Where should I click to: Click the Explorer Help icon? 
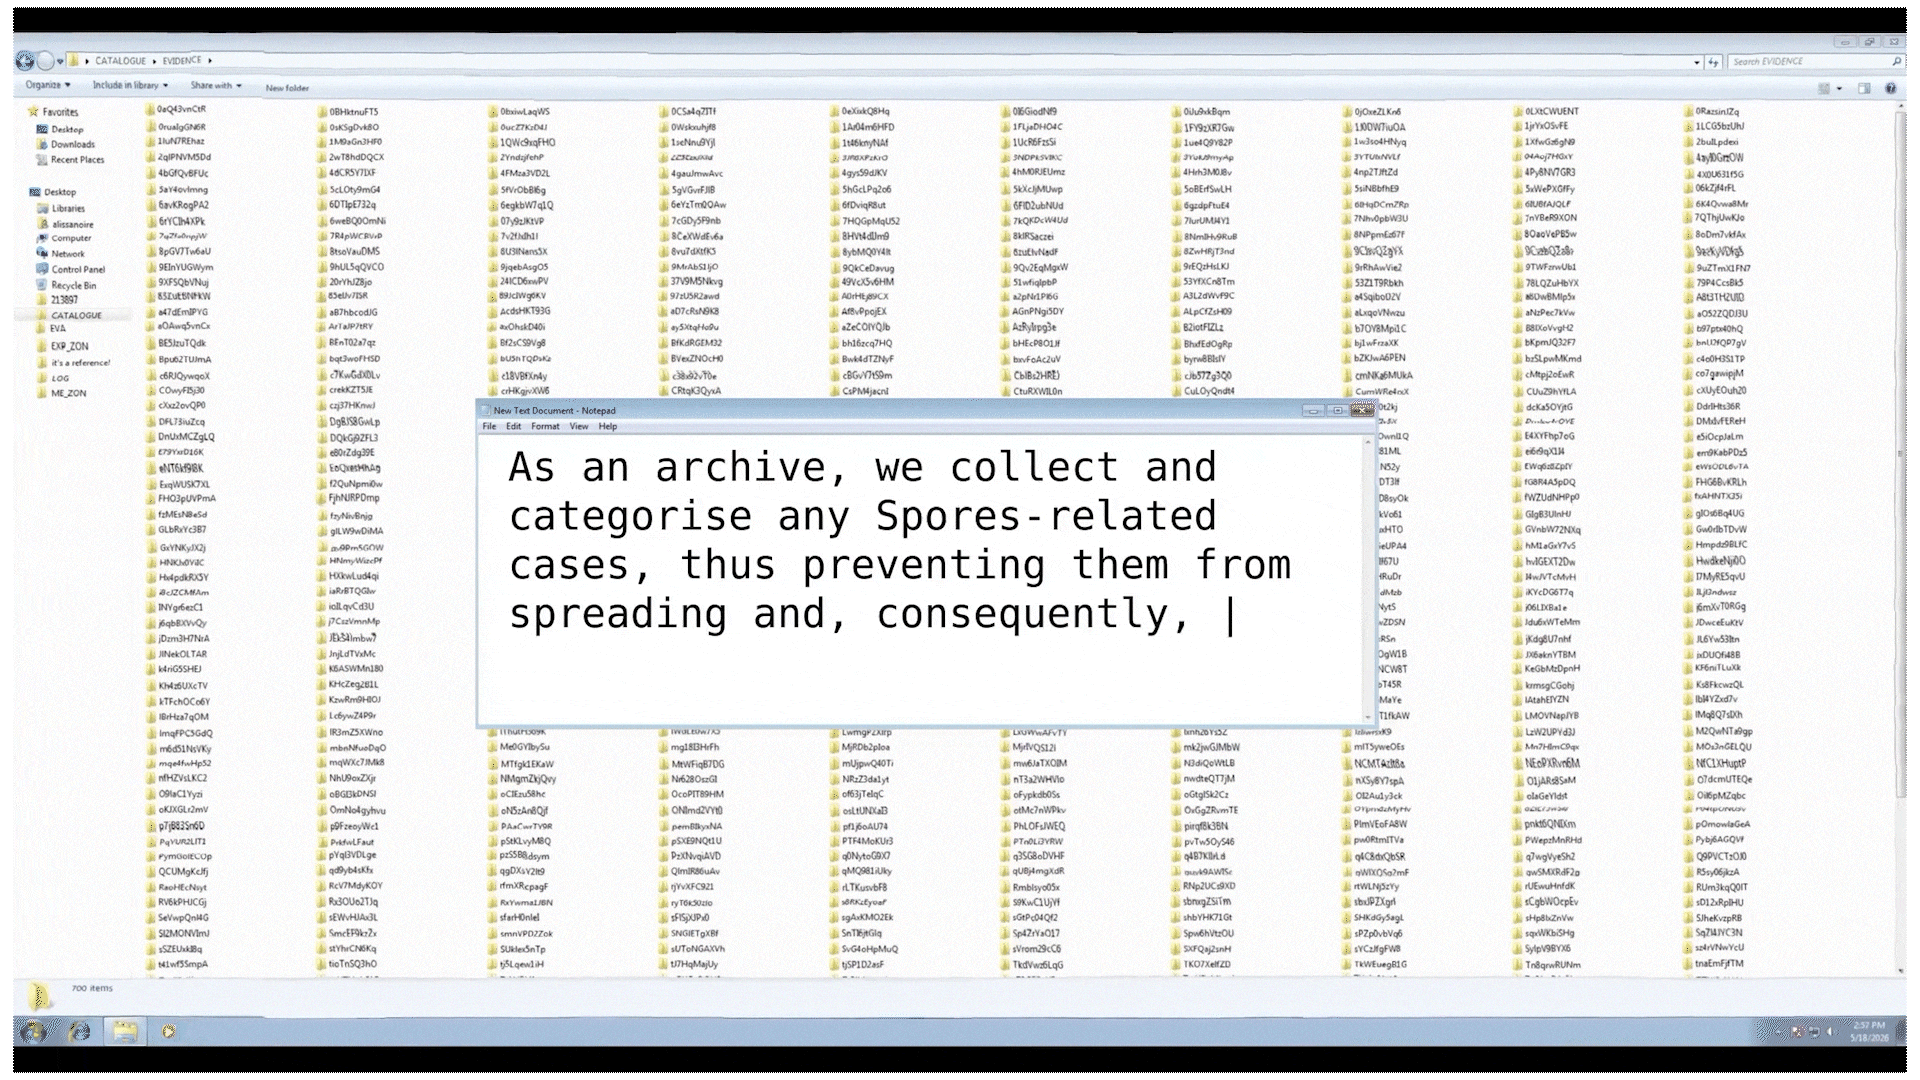tap(1890, 88)
